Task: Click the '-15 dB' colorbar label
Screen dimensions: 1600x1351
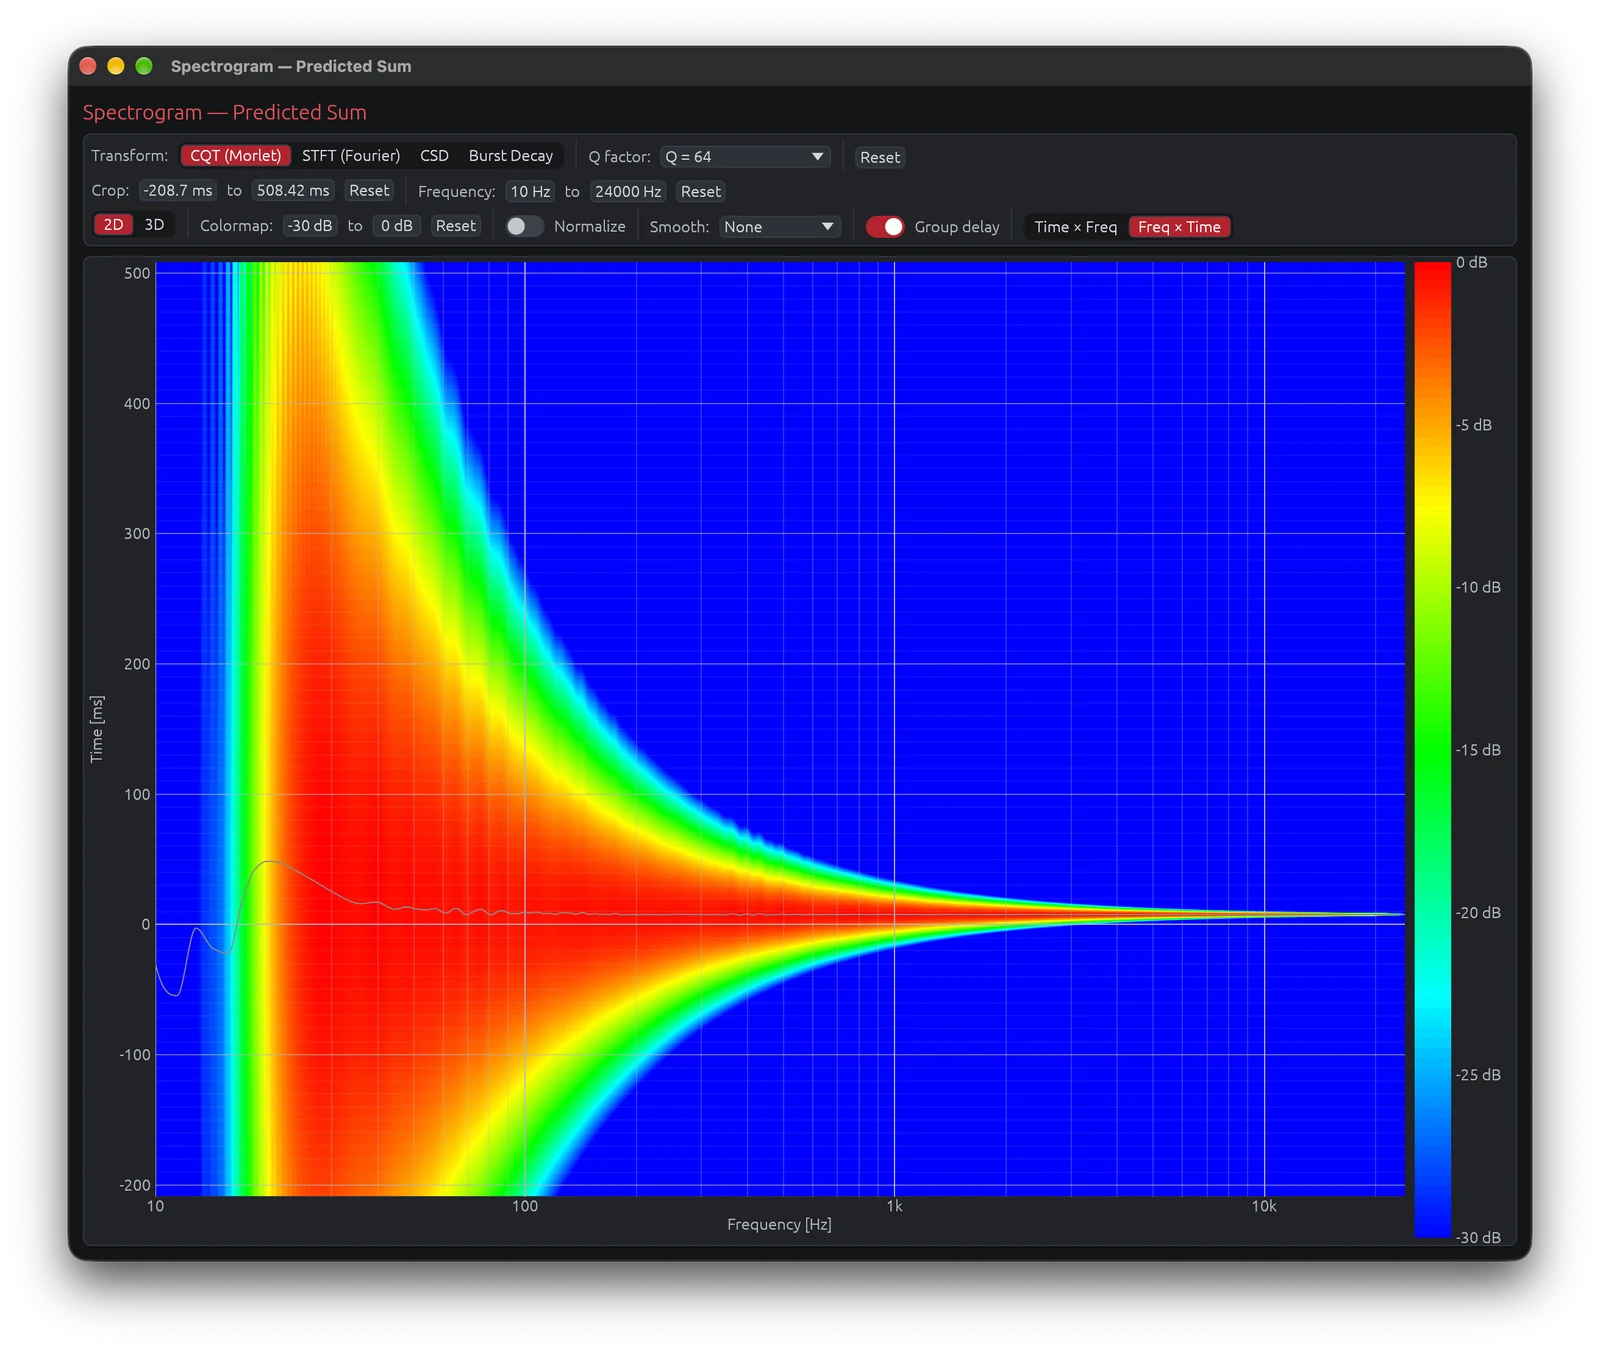Action: click(x=1478, y=750)
